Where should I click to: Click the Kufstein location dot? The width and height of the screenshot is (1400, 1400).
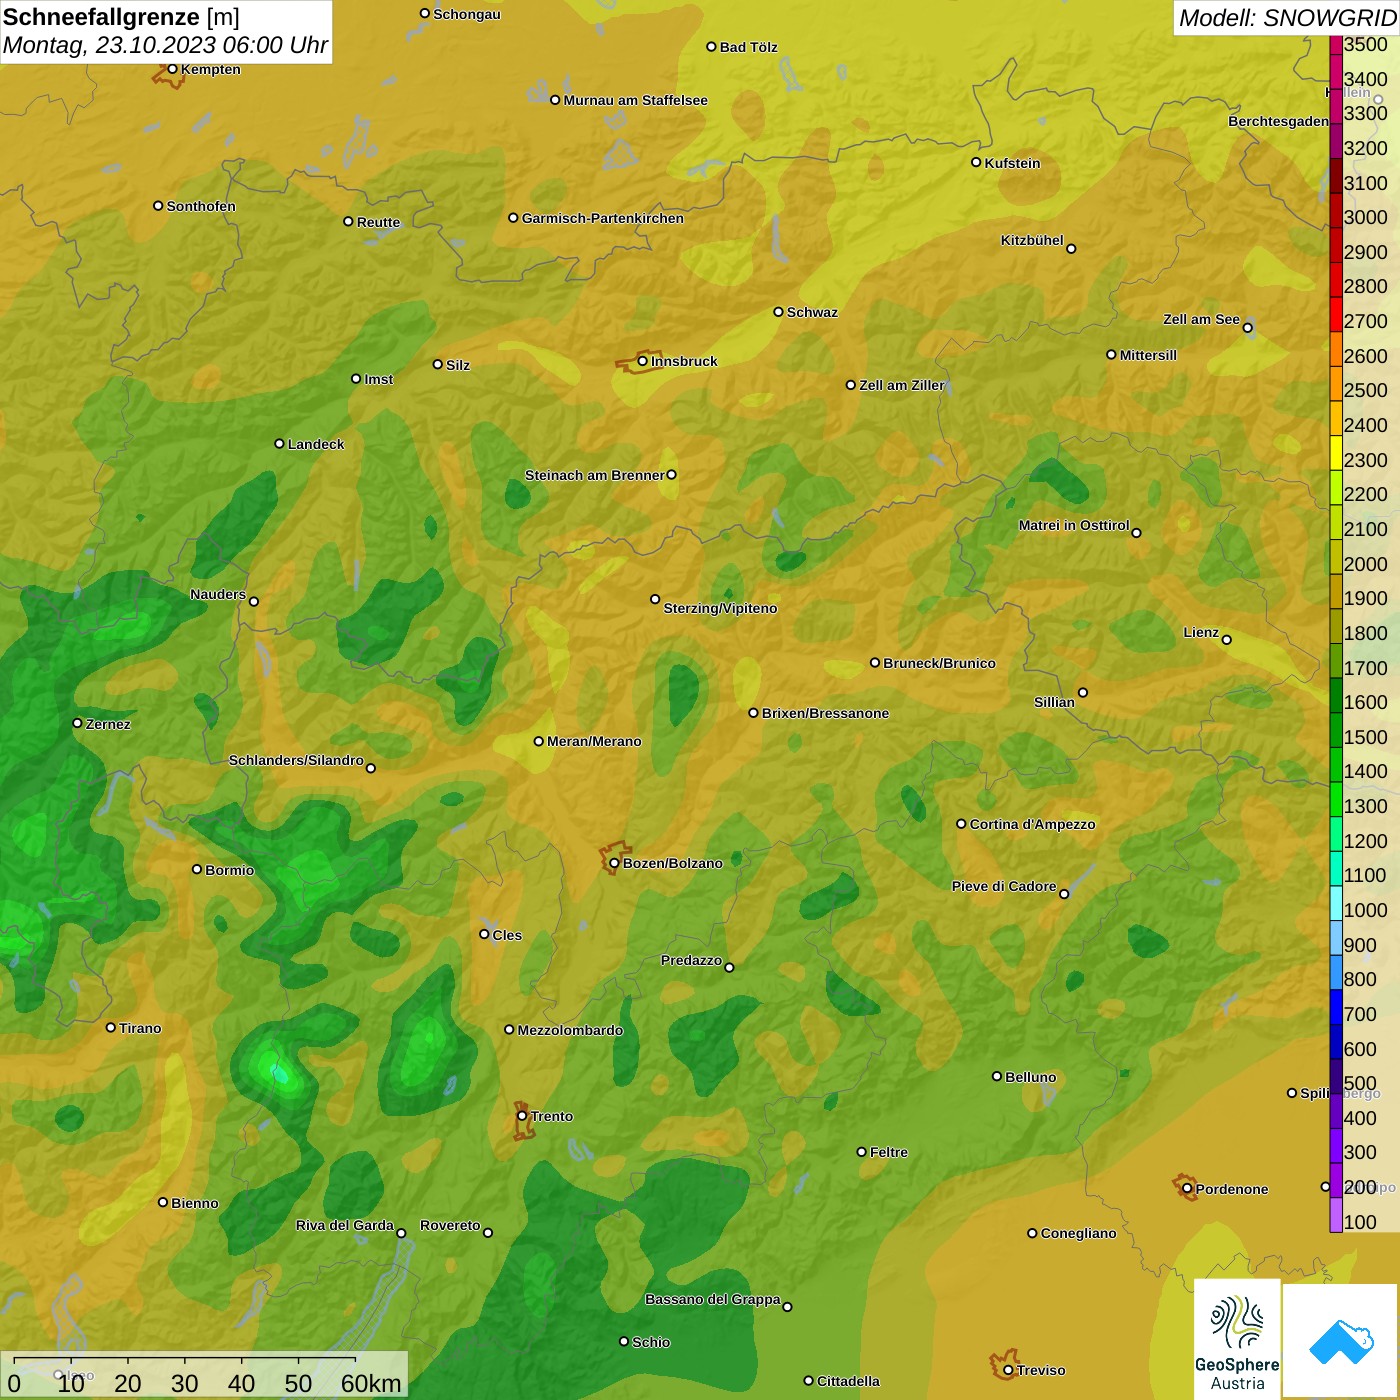(976, 162)
